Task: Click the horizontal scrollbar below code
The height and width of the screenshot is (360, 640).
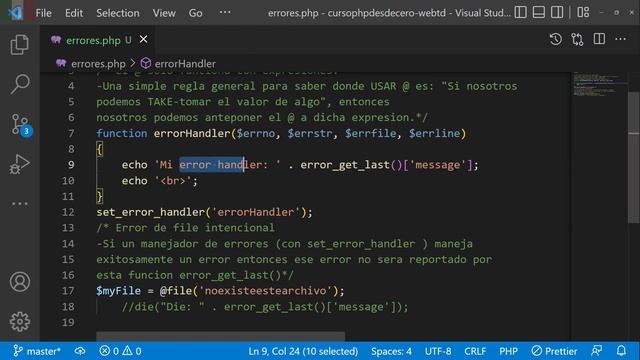Action: tap(220, 336)
